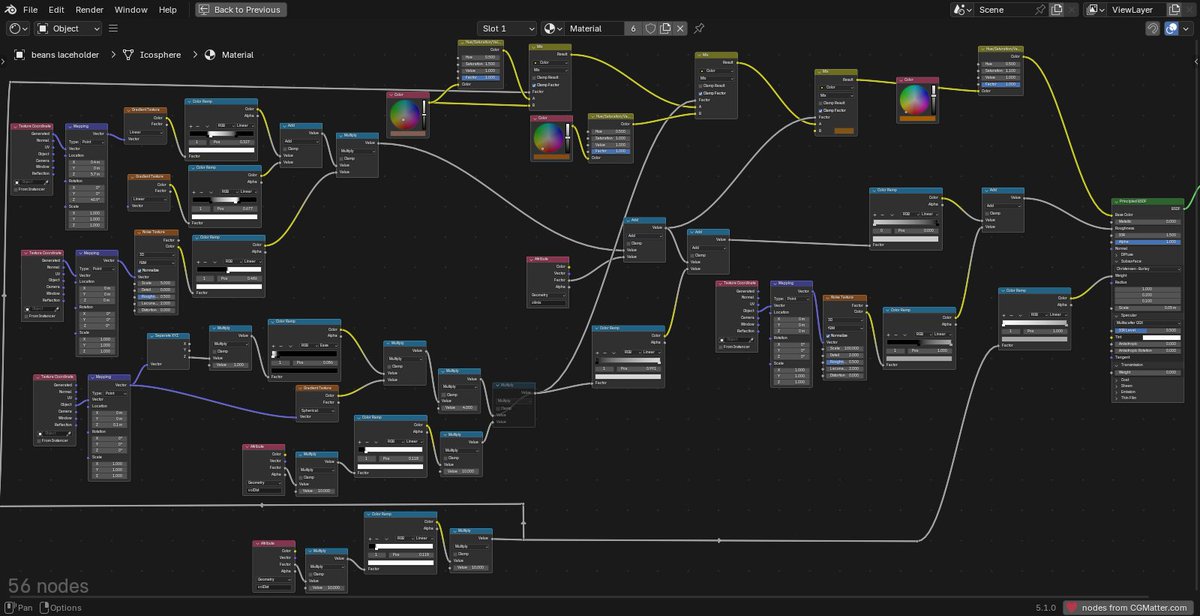Image resolution: width=1200 pixels, height=616 pixels.
Task: Click the beans laceholder object icon in breadcrumbs
Action: point(19,55)
